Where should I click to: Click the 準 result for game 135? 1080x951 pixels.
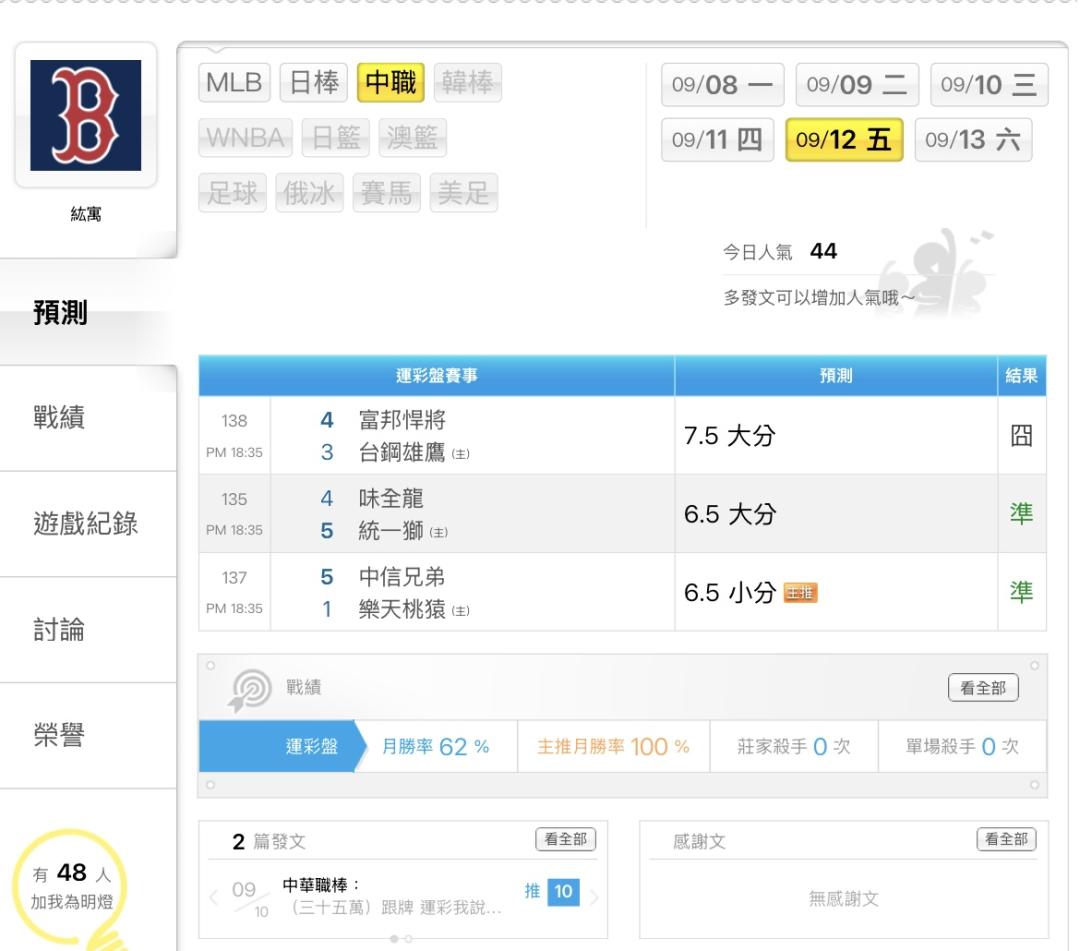coord(1021,514)
